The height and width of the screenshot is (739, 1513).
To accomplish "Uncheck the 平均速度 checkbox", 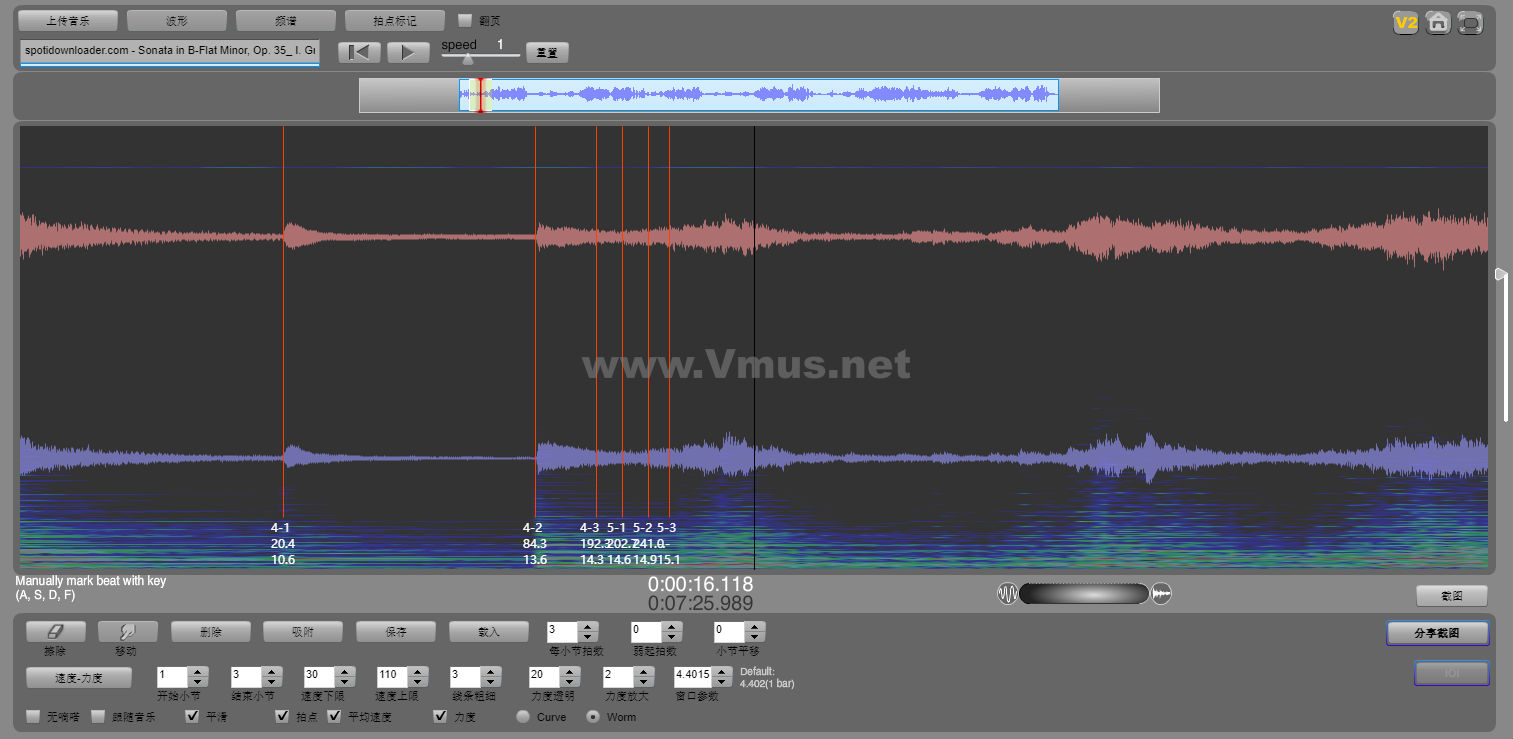I will [x=334, y=717].
